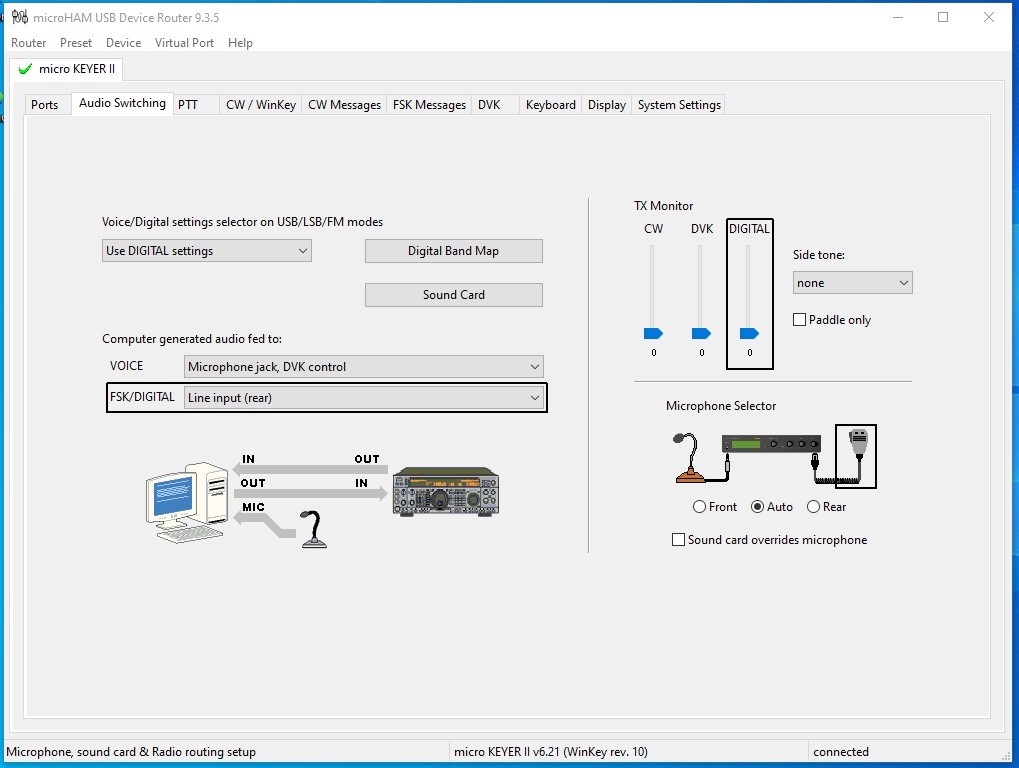
Task: Click the CW TX Monitor slider handle
Action: point(653,333)
